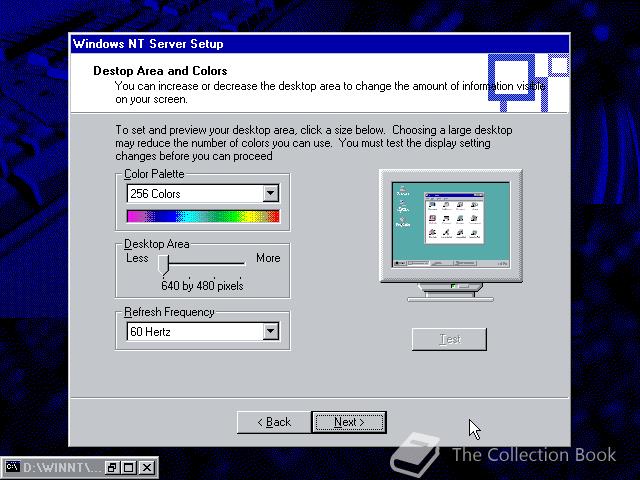
Task: Click the Test button
Action: (449, 339)
